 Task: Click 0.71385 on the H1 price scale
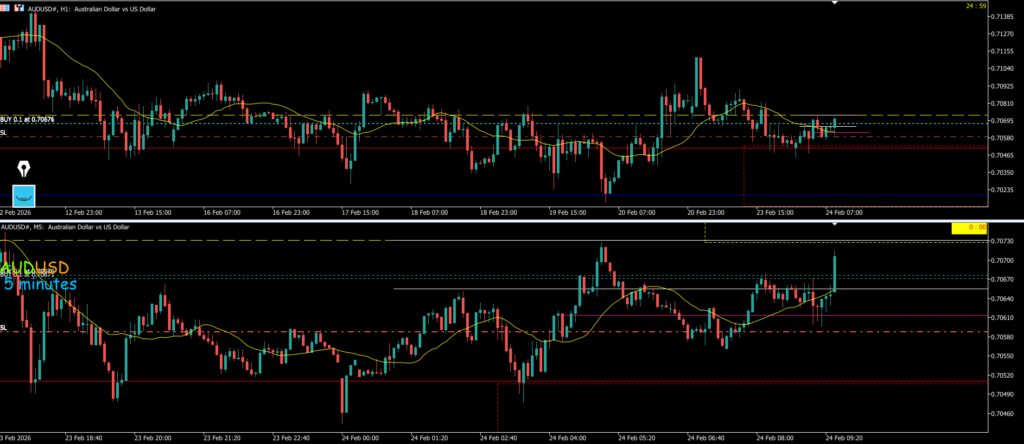point(998,18)
